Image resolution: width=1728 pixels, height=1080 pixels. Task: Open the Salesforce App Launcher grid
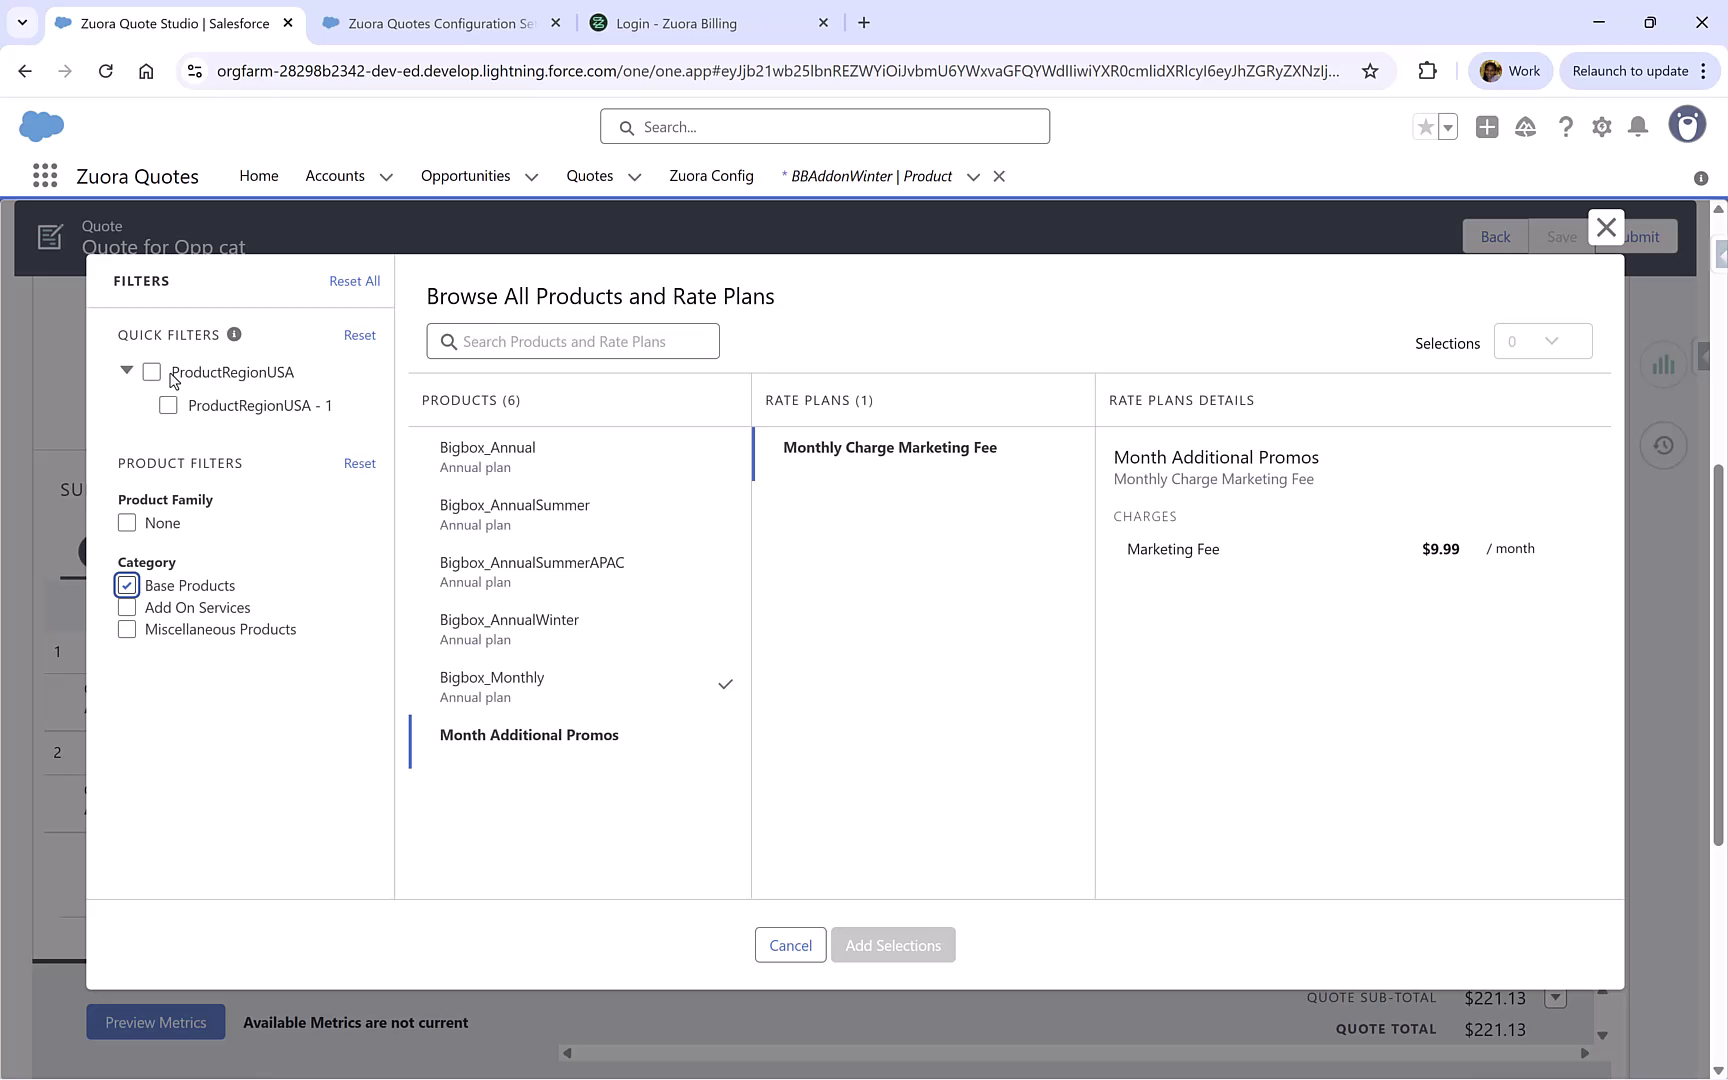(x=44, y=175)
